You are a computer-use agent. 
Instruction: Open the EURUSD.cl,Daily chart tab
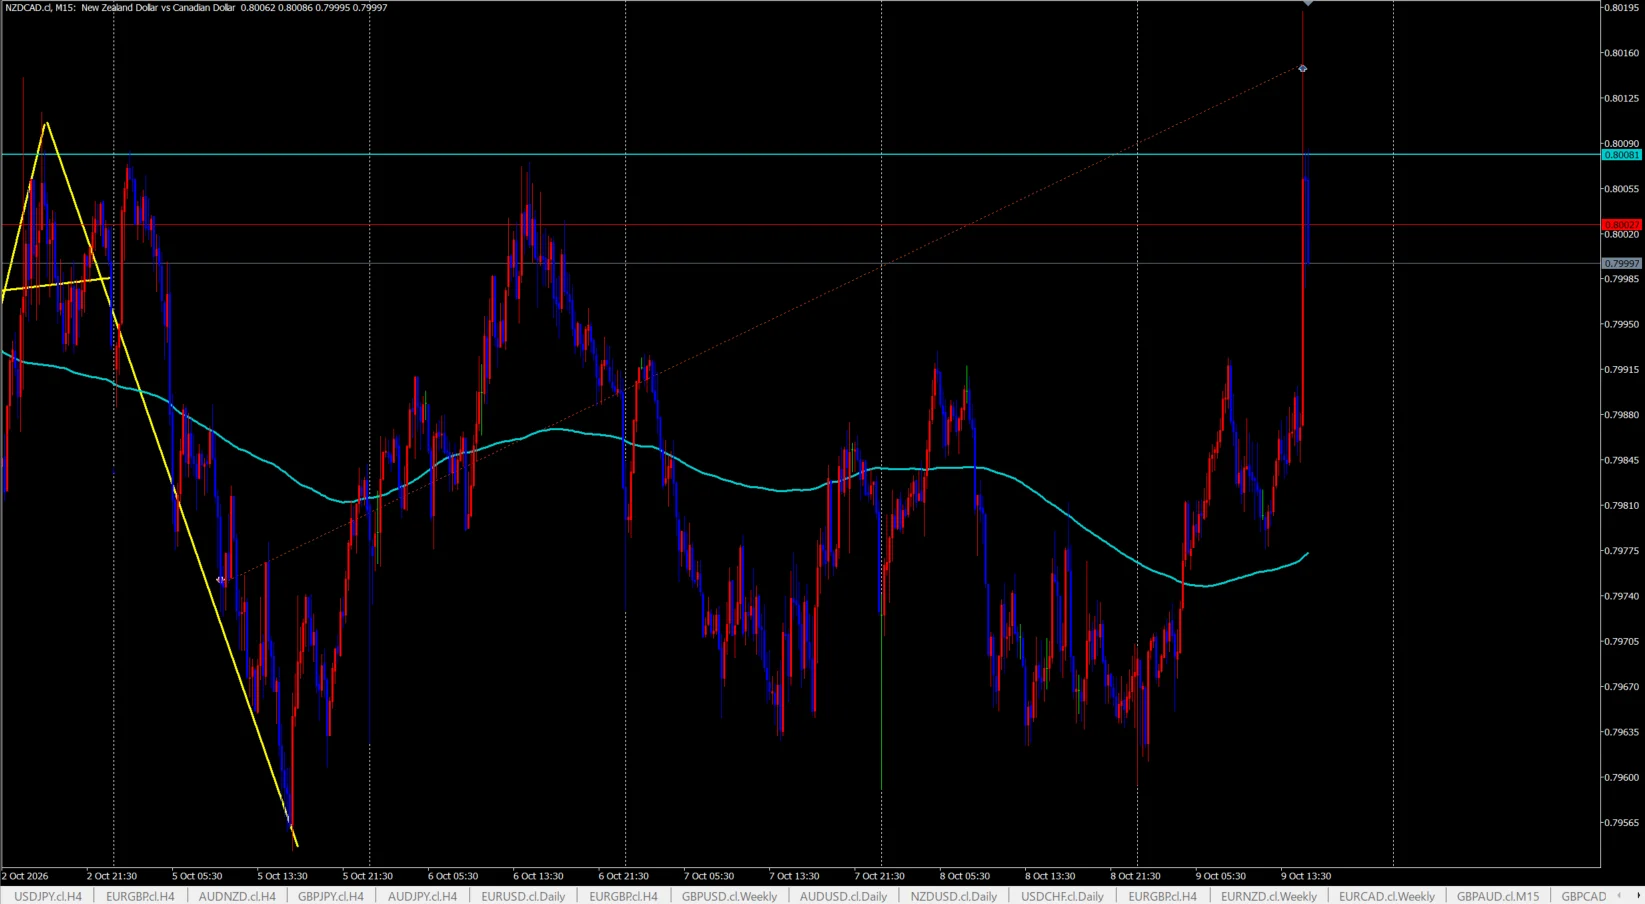pos(523,896)
